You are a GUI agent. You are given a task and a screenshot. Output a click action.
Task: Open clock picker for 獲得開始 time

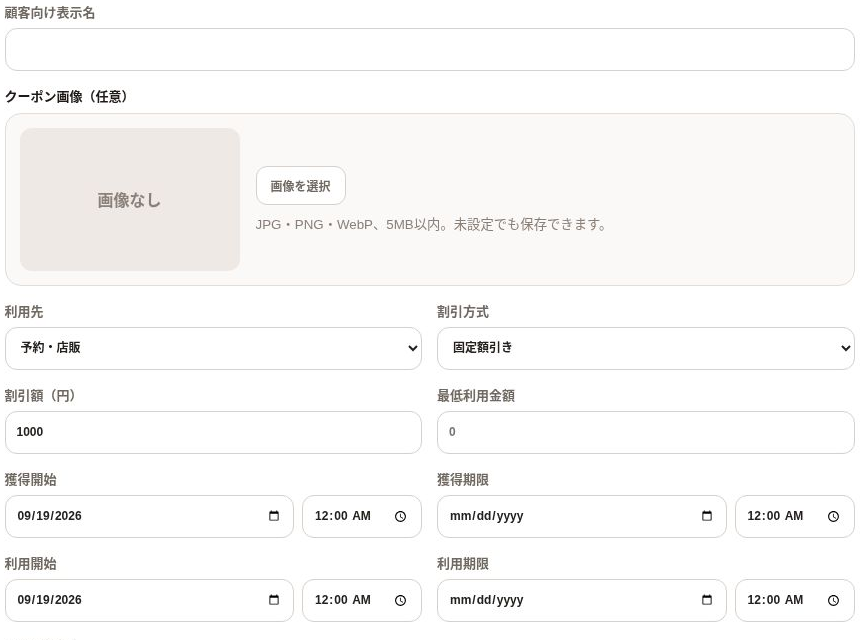point(400,517)
